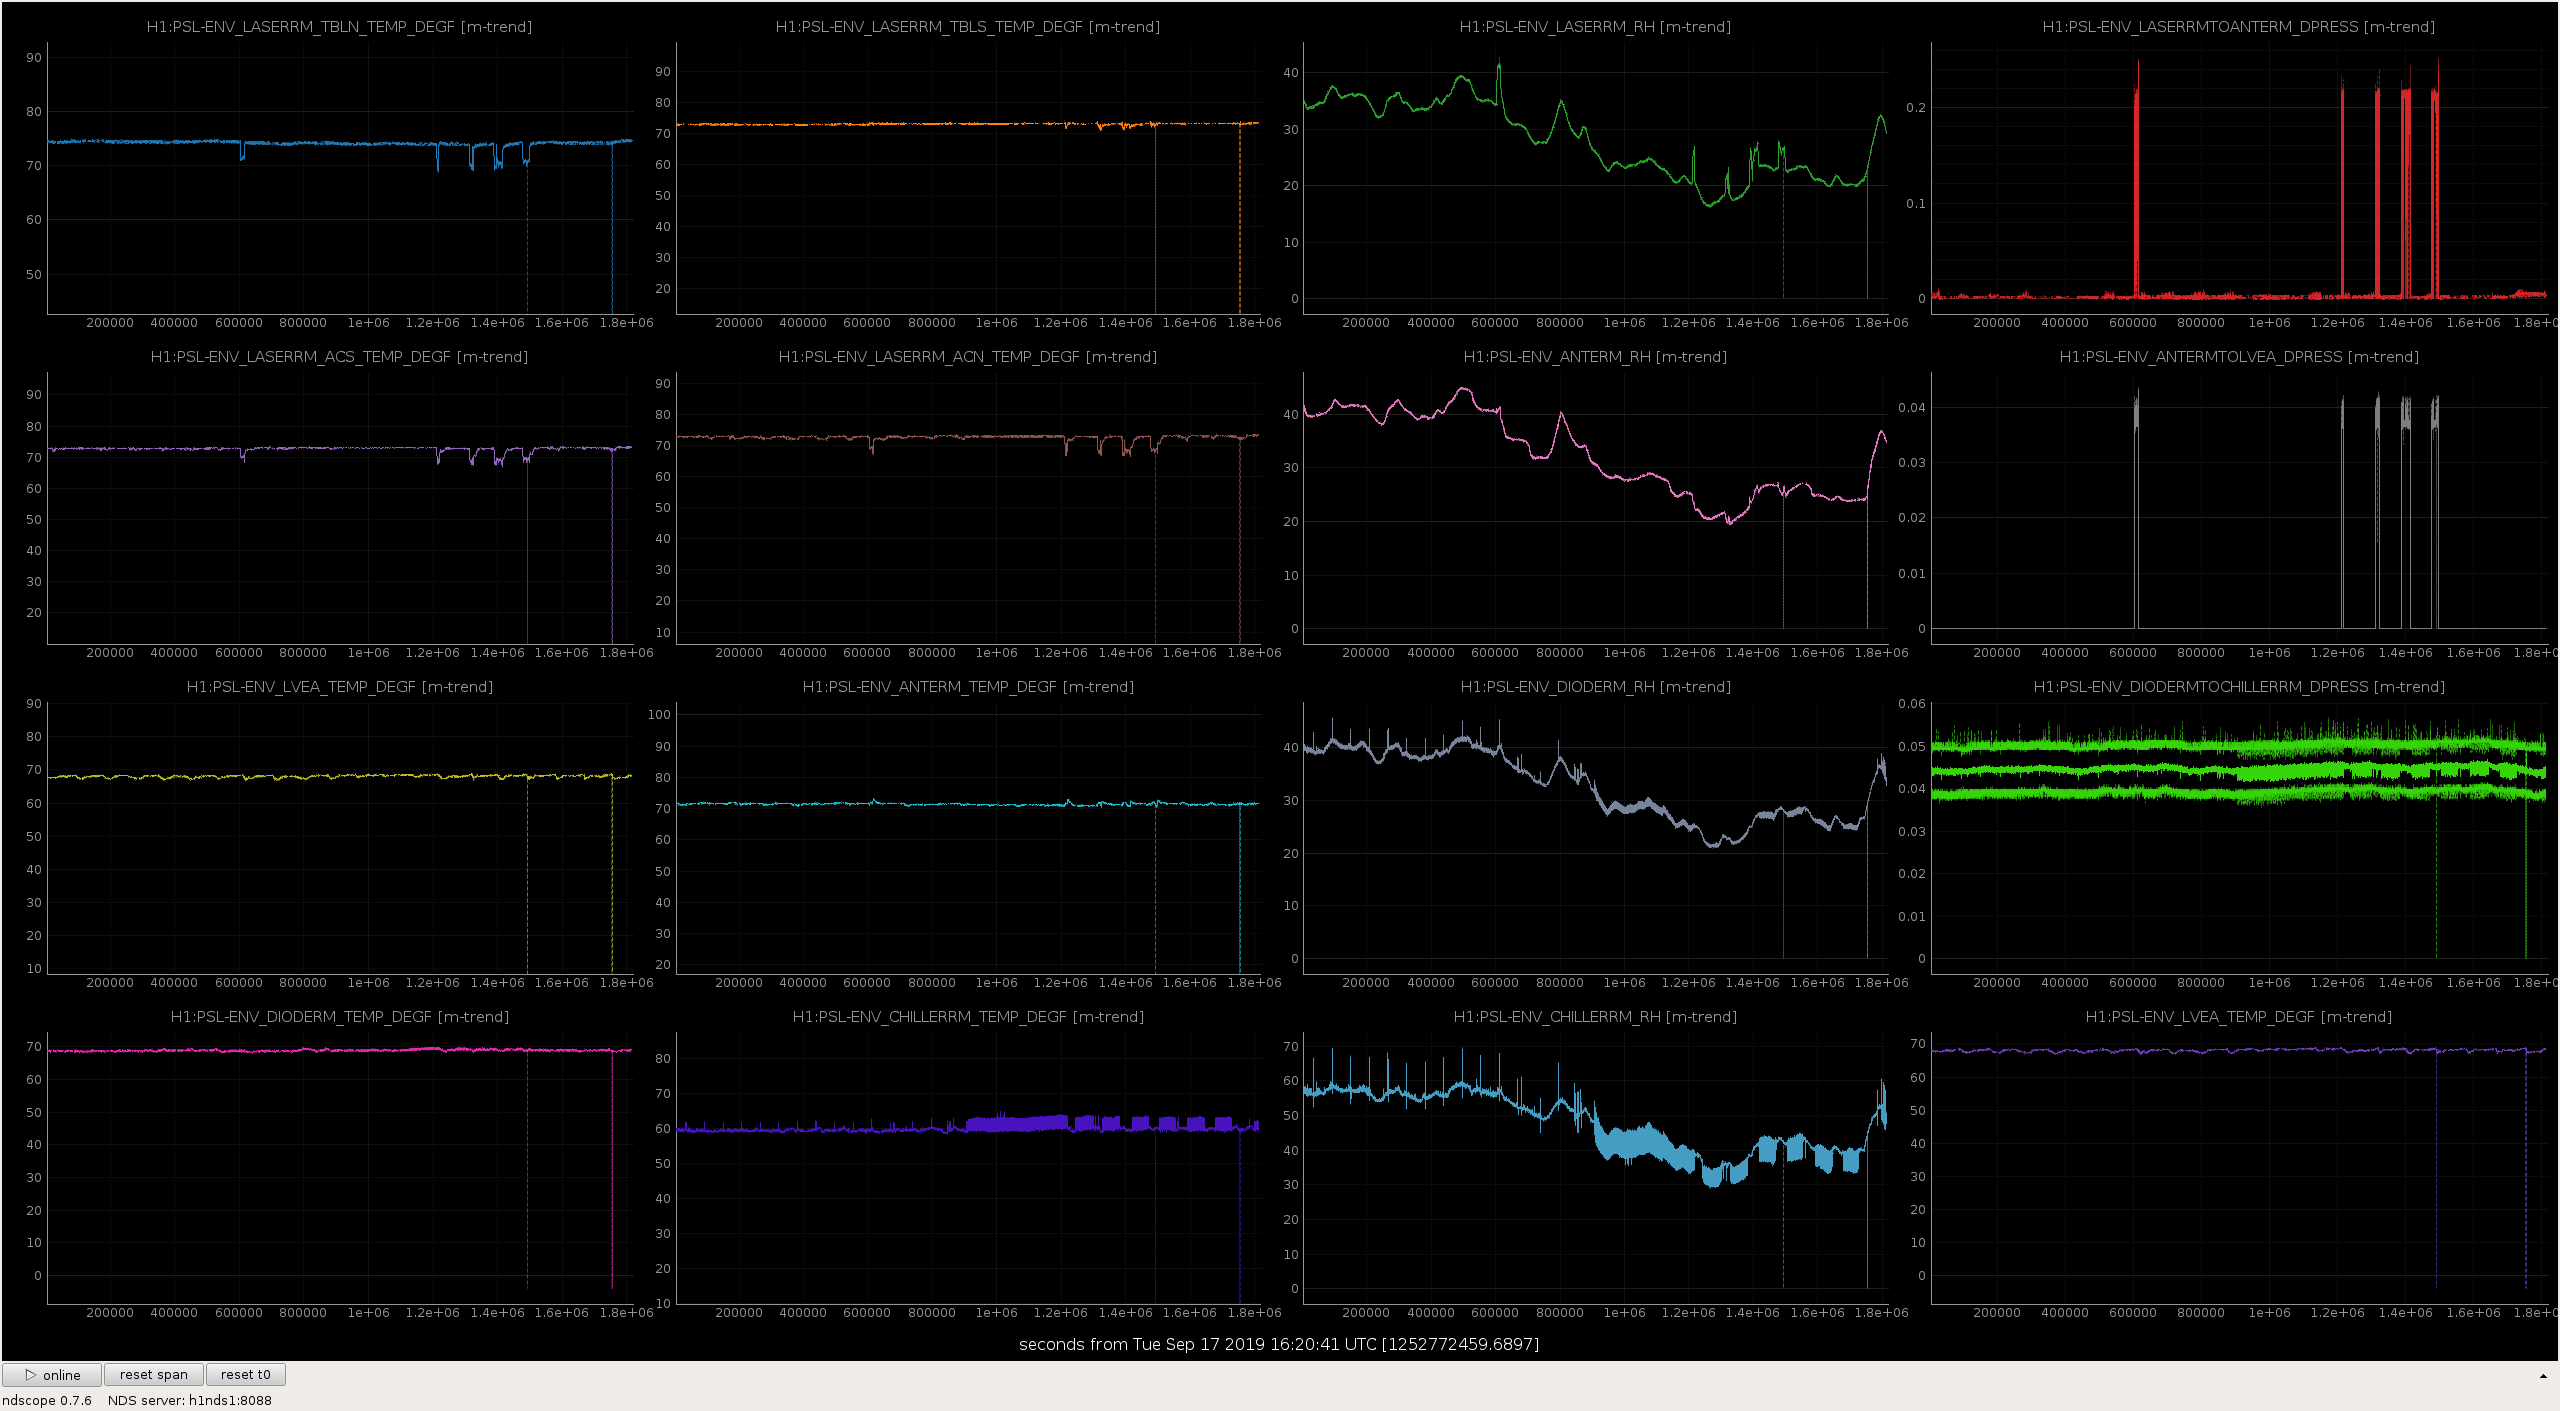Screen dimensions: 2560x1411
Task: Click the DIODERM_RH plot title
Action: click(1595, 687)
